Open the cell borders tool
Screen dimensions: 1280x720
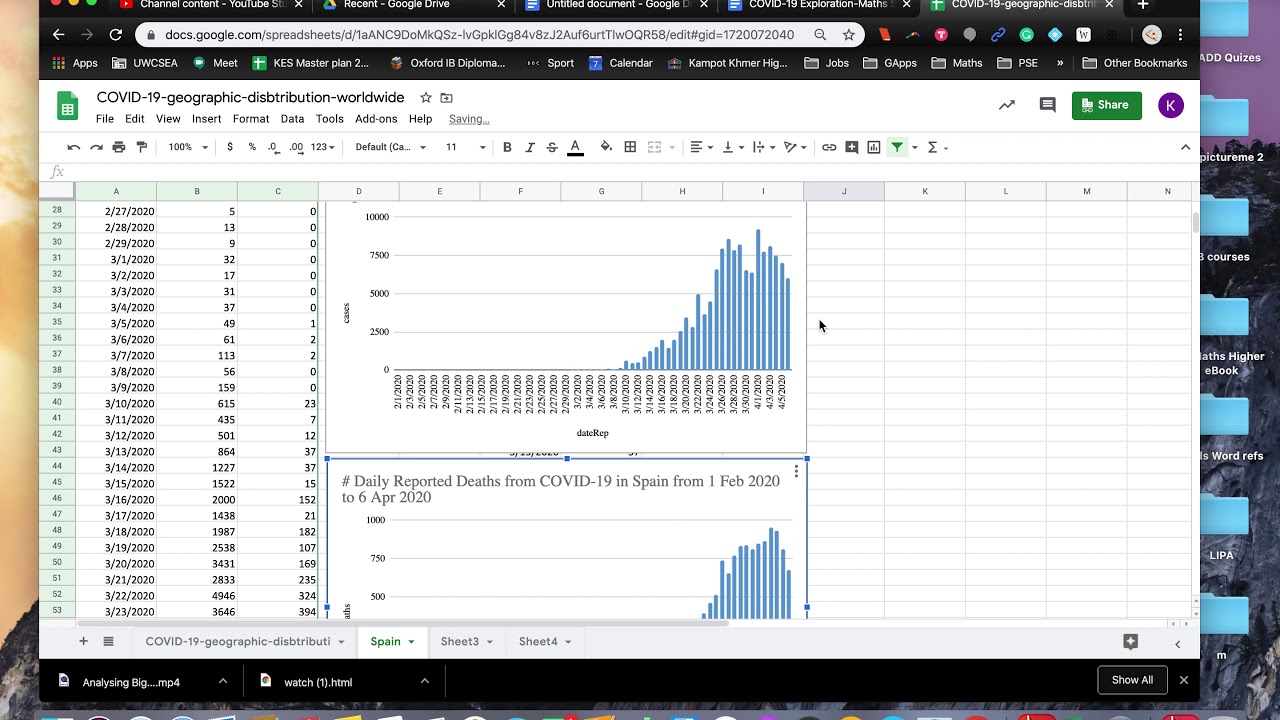(x=630, y=147)
